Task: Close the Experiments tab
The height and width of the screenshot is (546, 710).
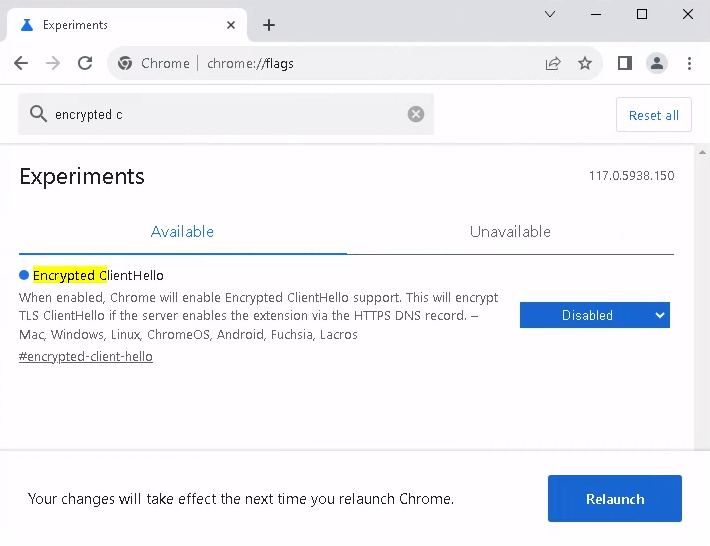Action: [232, 25]
